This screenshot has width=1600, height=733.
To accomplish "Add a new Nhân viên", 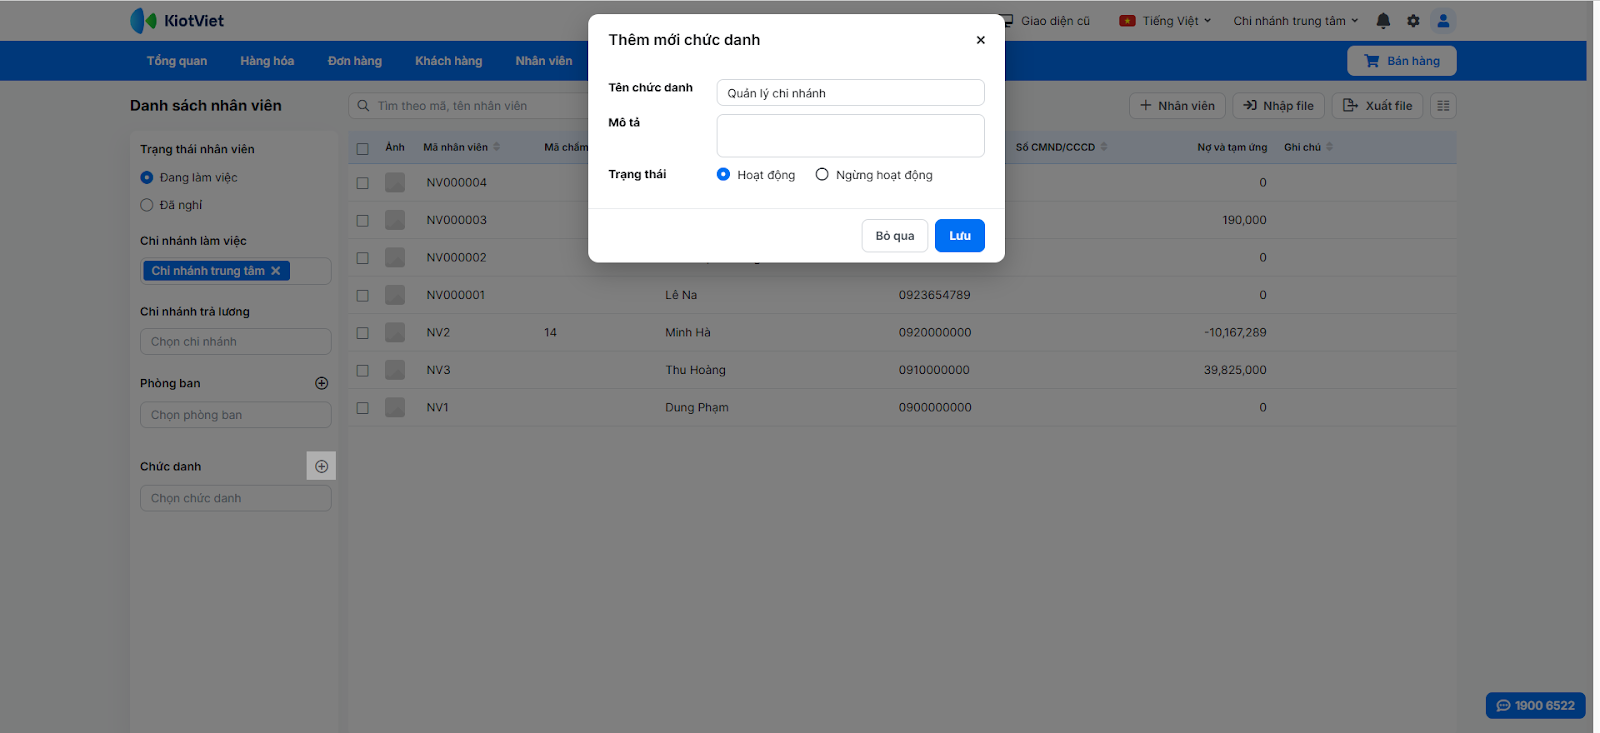I will point(1177,106).
